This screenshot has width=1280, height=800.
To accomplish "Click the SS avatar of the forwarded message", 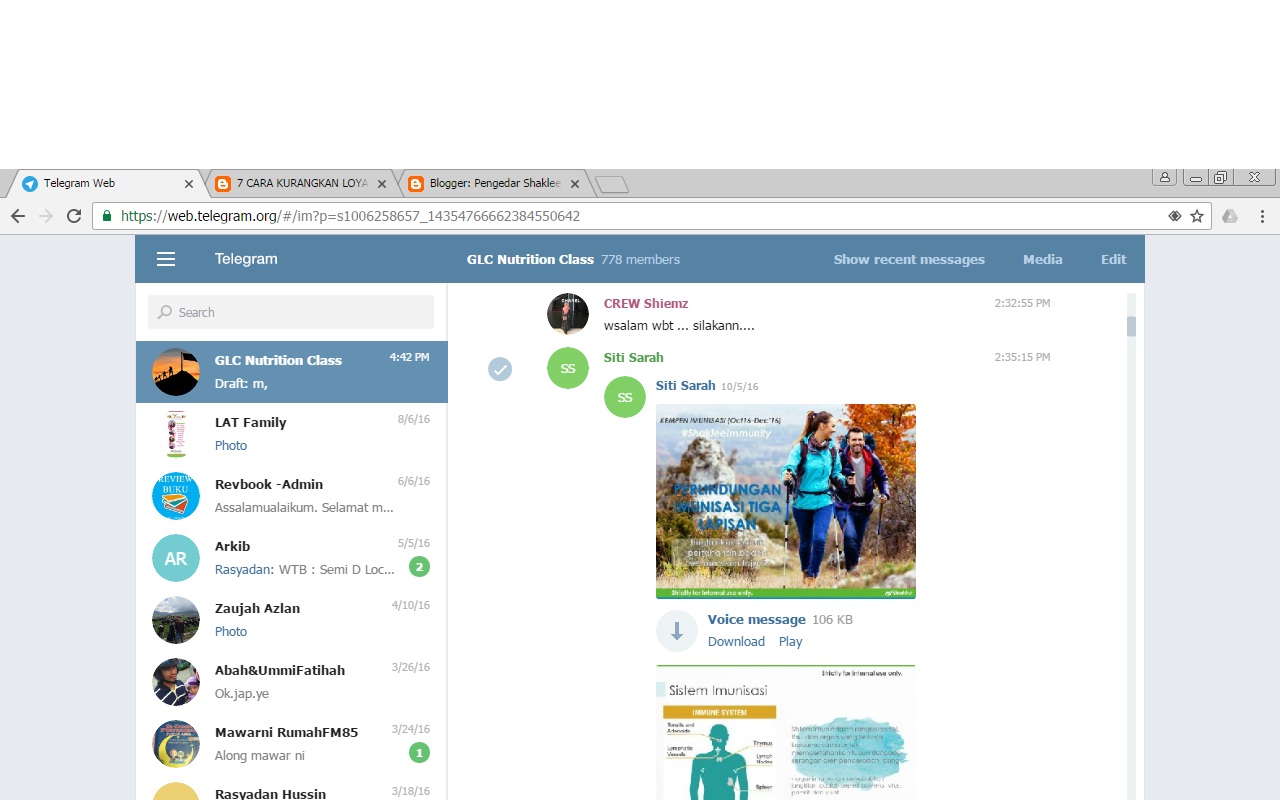I will [x=625, y=397].
